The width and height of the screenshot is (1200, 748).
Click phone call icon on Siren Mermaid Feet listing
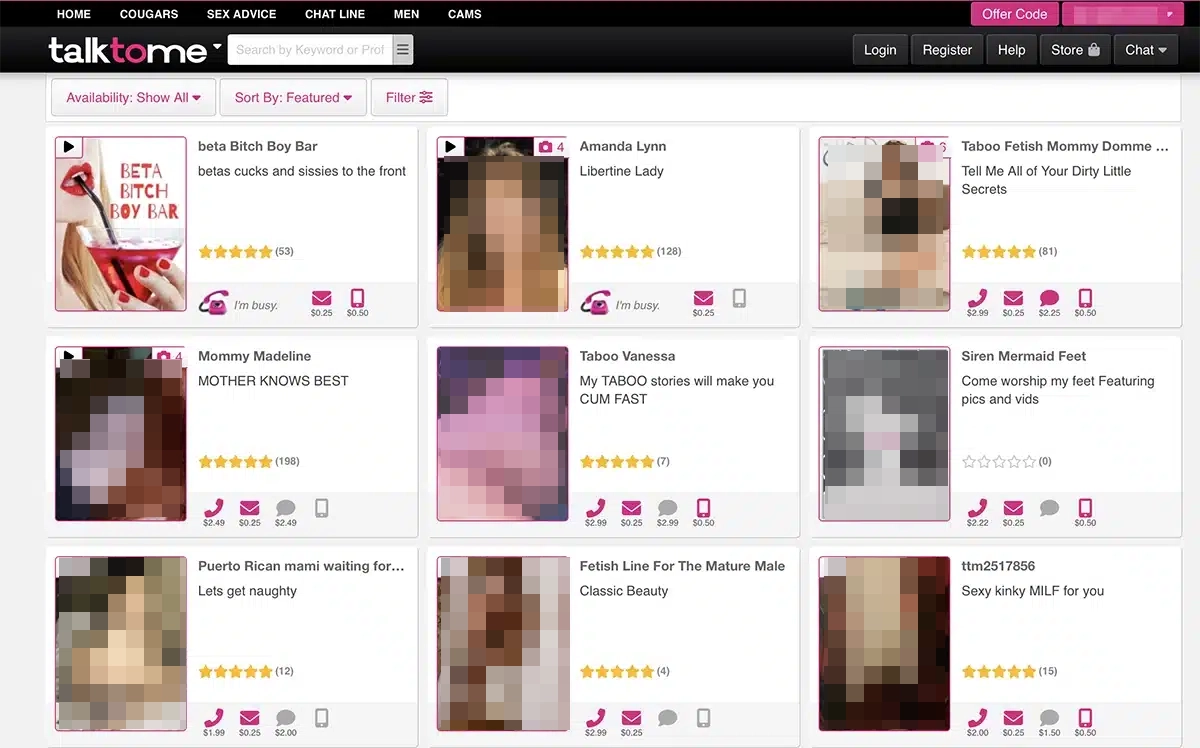pos(977,508)
